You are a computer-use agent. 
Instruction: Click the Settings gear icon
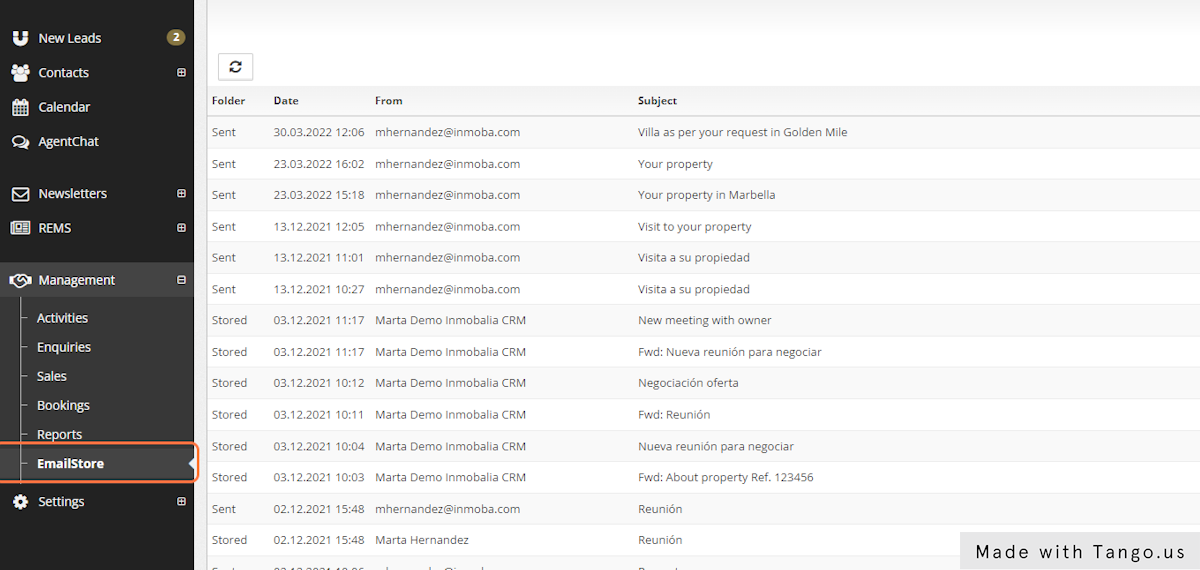point(20,502)
